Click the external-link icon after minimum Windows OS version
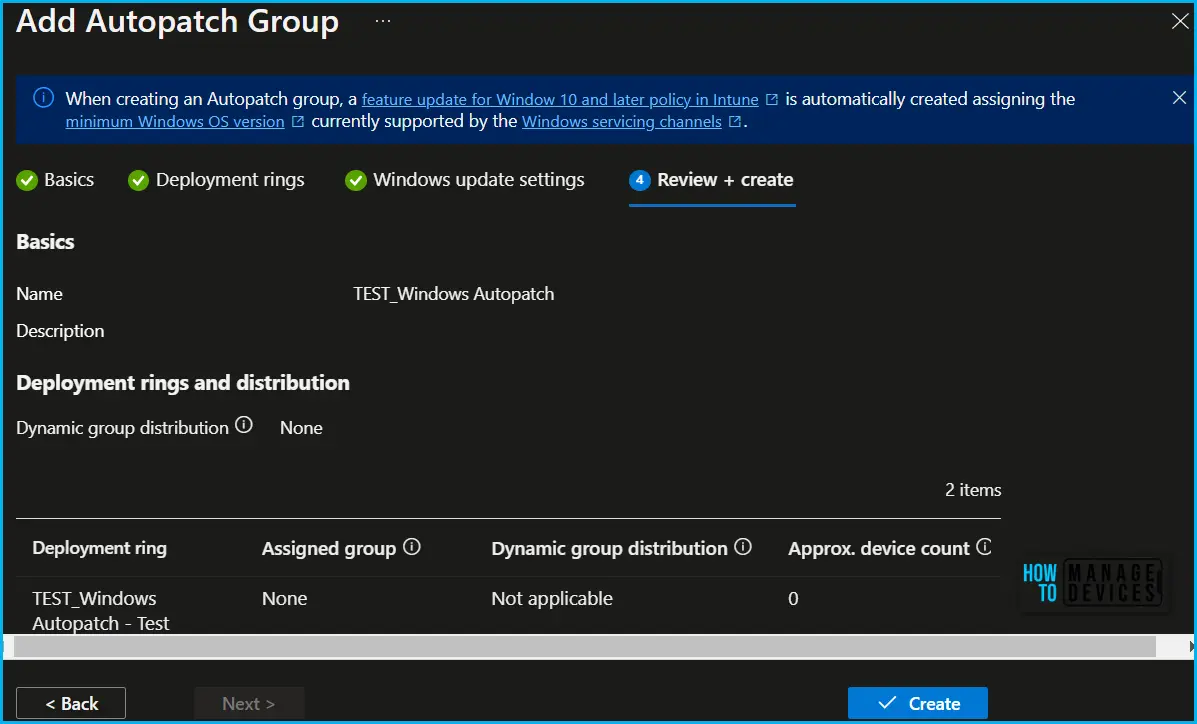Viewport: 1197px width, 724px height. [298, 122]
